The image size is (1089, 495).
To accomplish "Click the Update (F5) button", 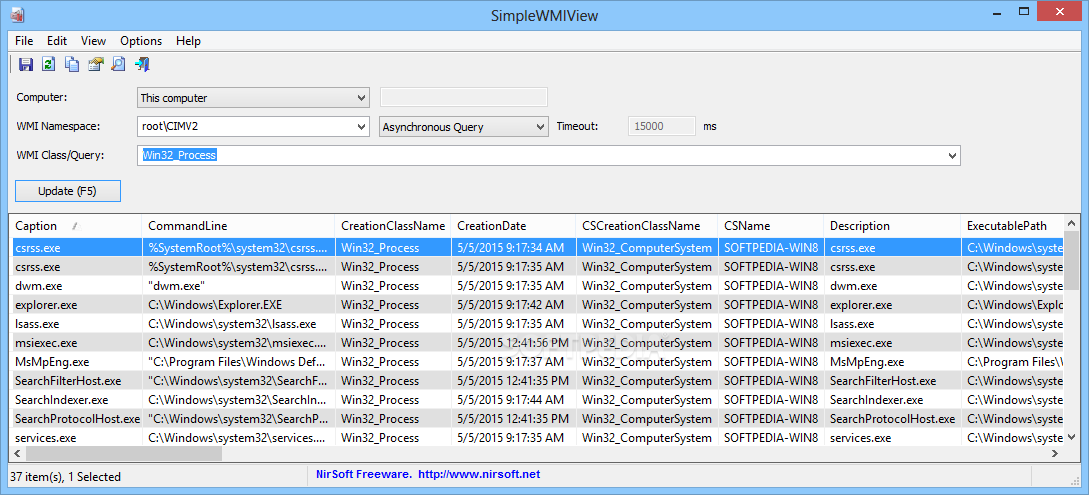I will tap(68, 191).
